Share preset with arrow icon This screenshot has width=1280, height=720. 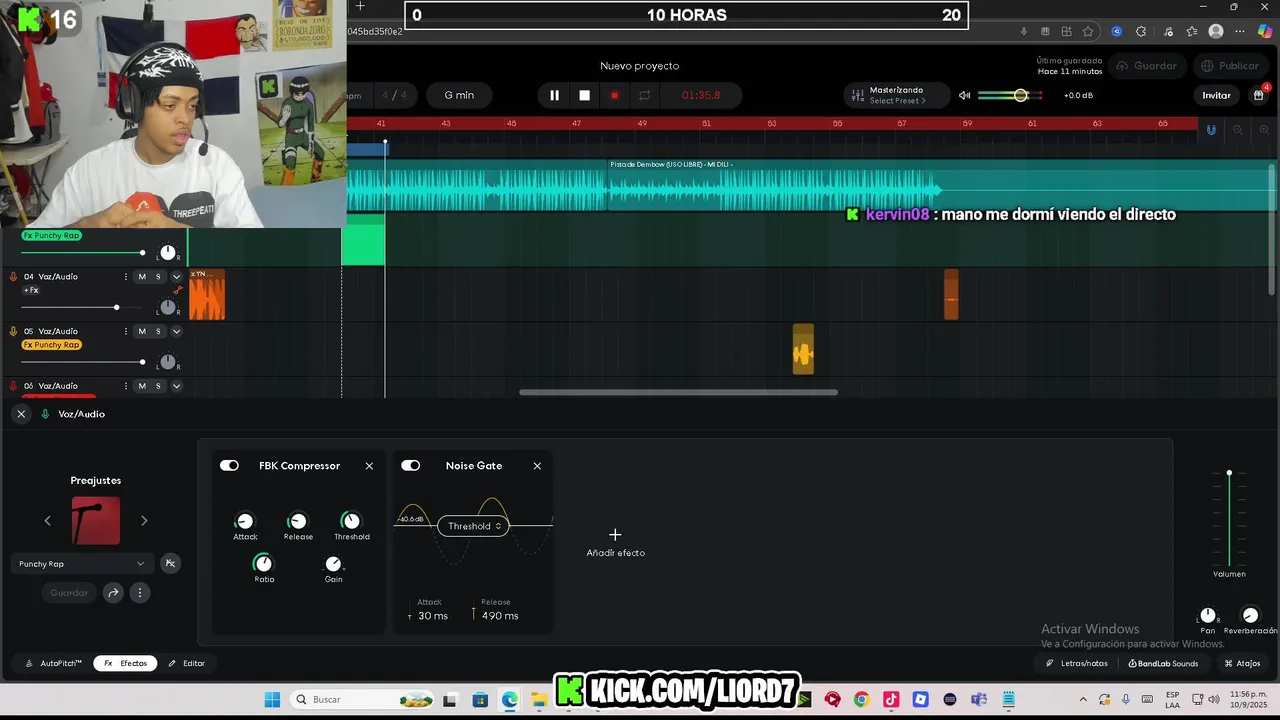tap(113, 593)
